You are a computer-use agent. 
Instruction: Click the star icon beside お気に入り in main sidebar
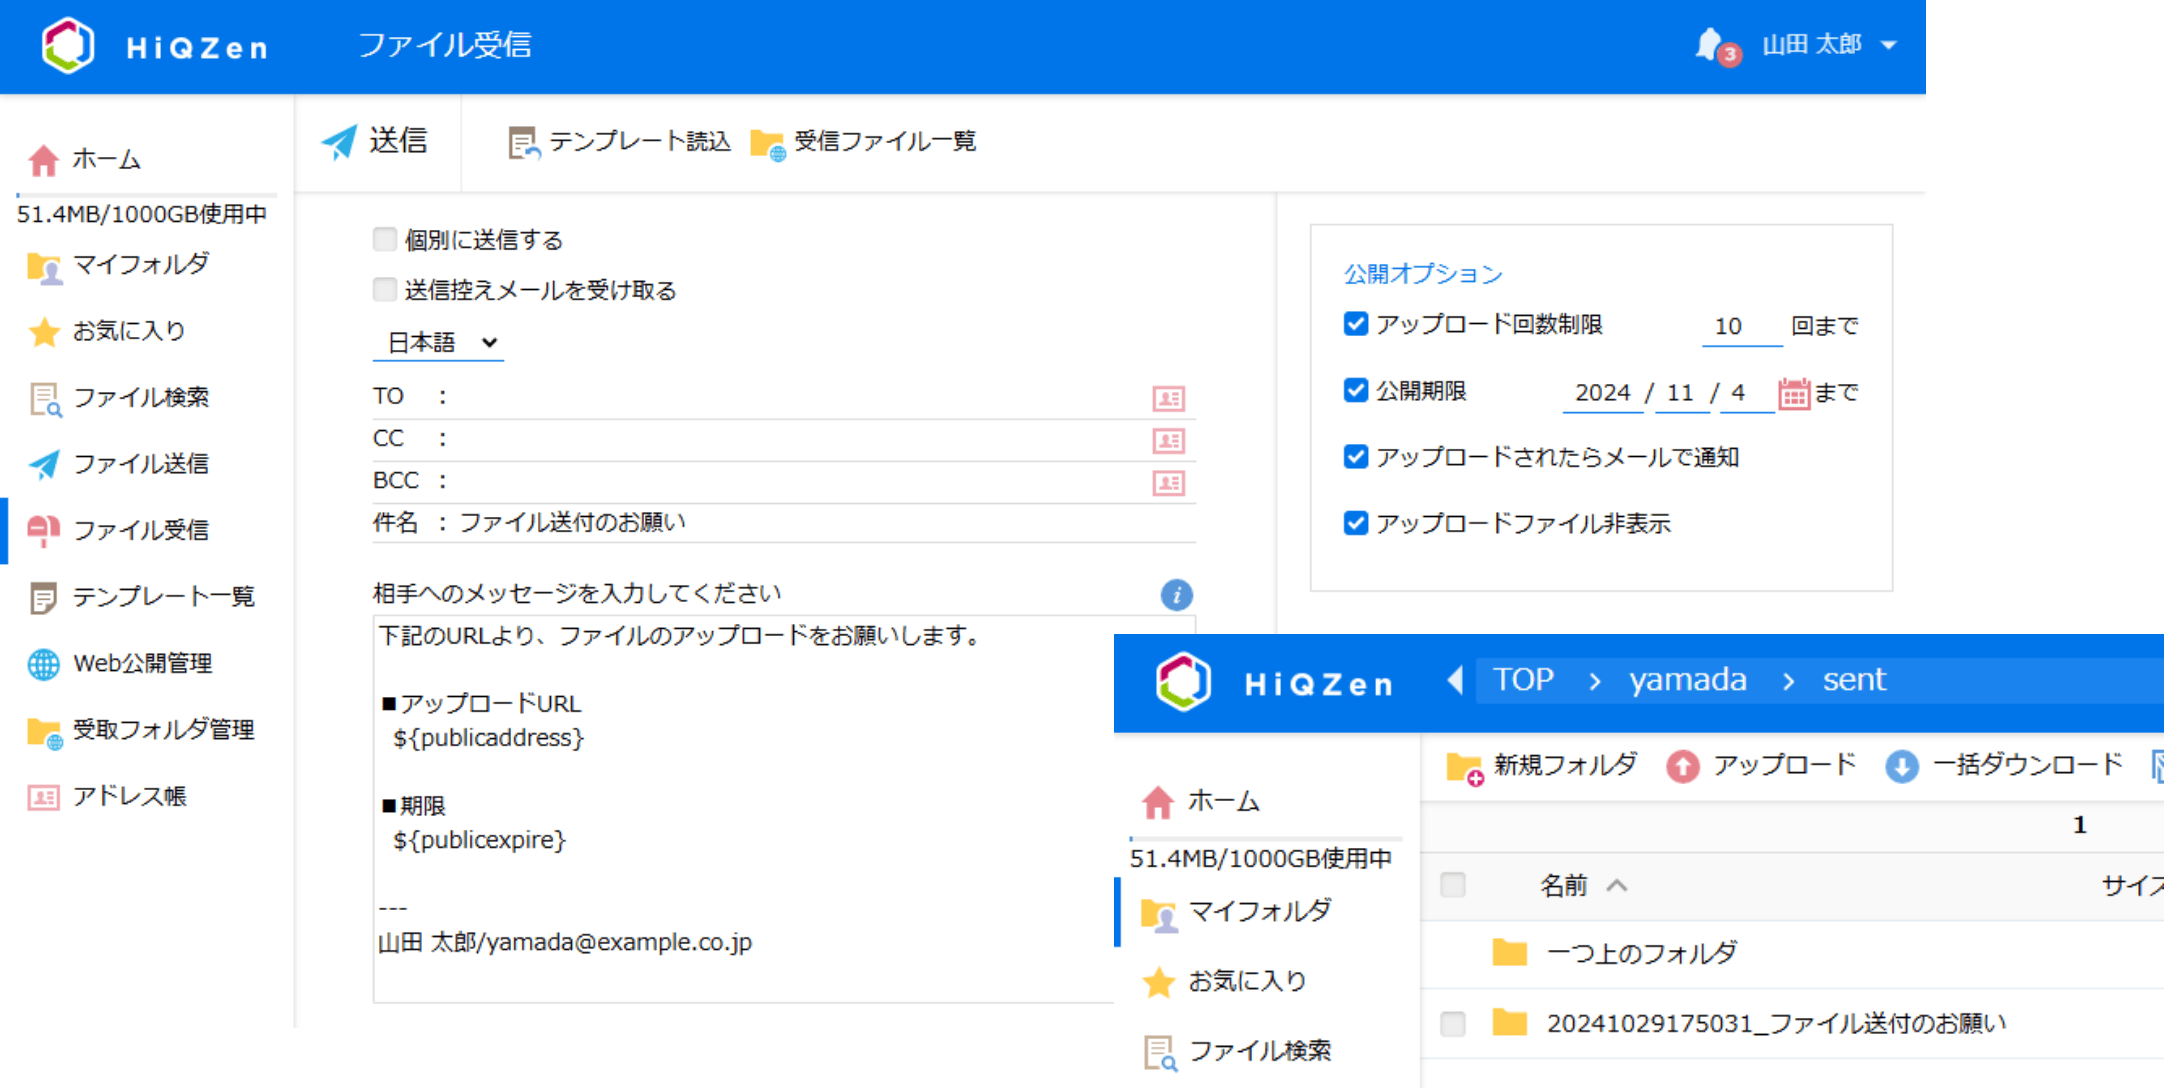pos(44,331)
